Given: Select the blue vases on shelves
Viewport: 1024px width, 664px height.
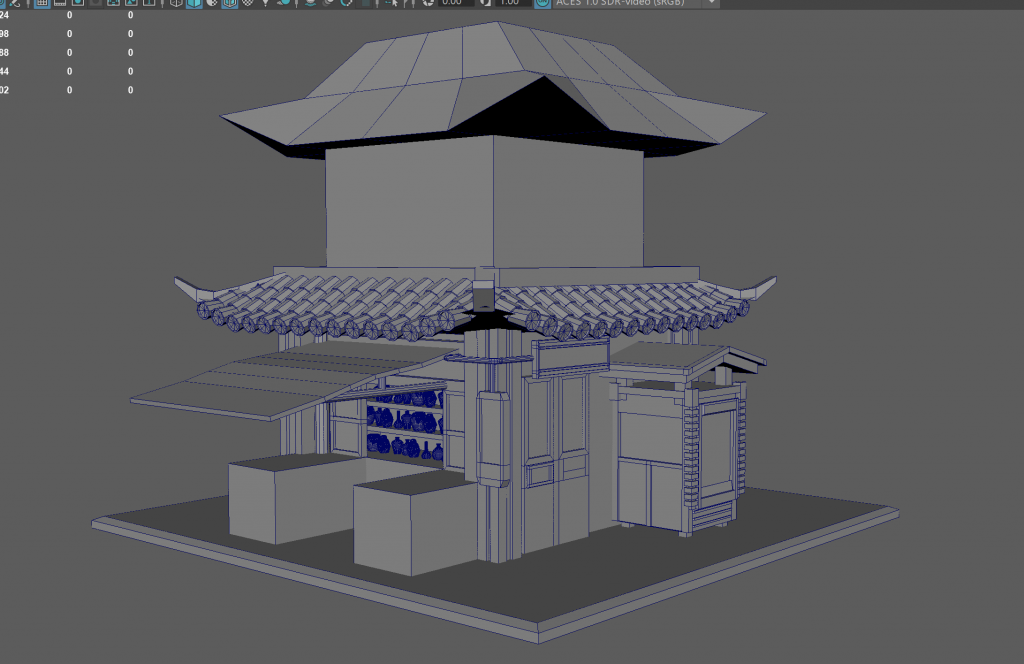Looking at the screenshot, I should [x=405, y=424].
